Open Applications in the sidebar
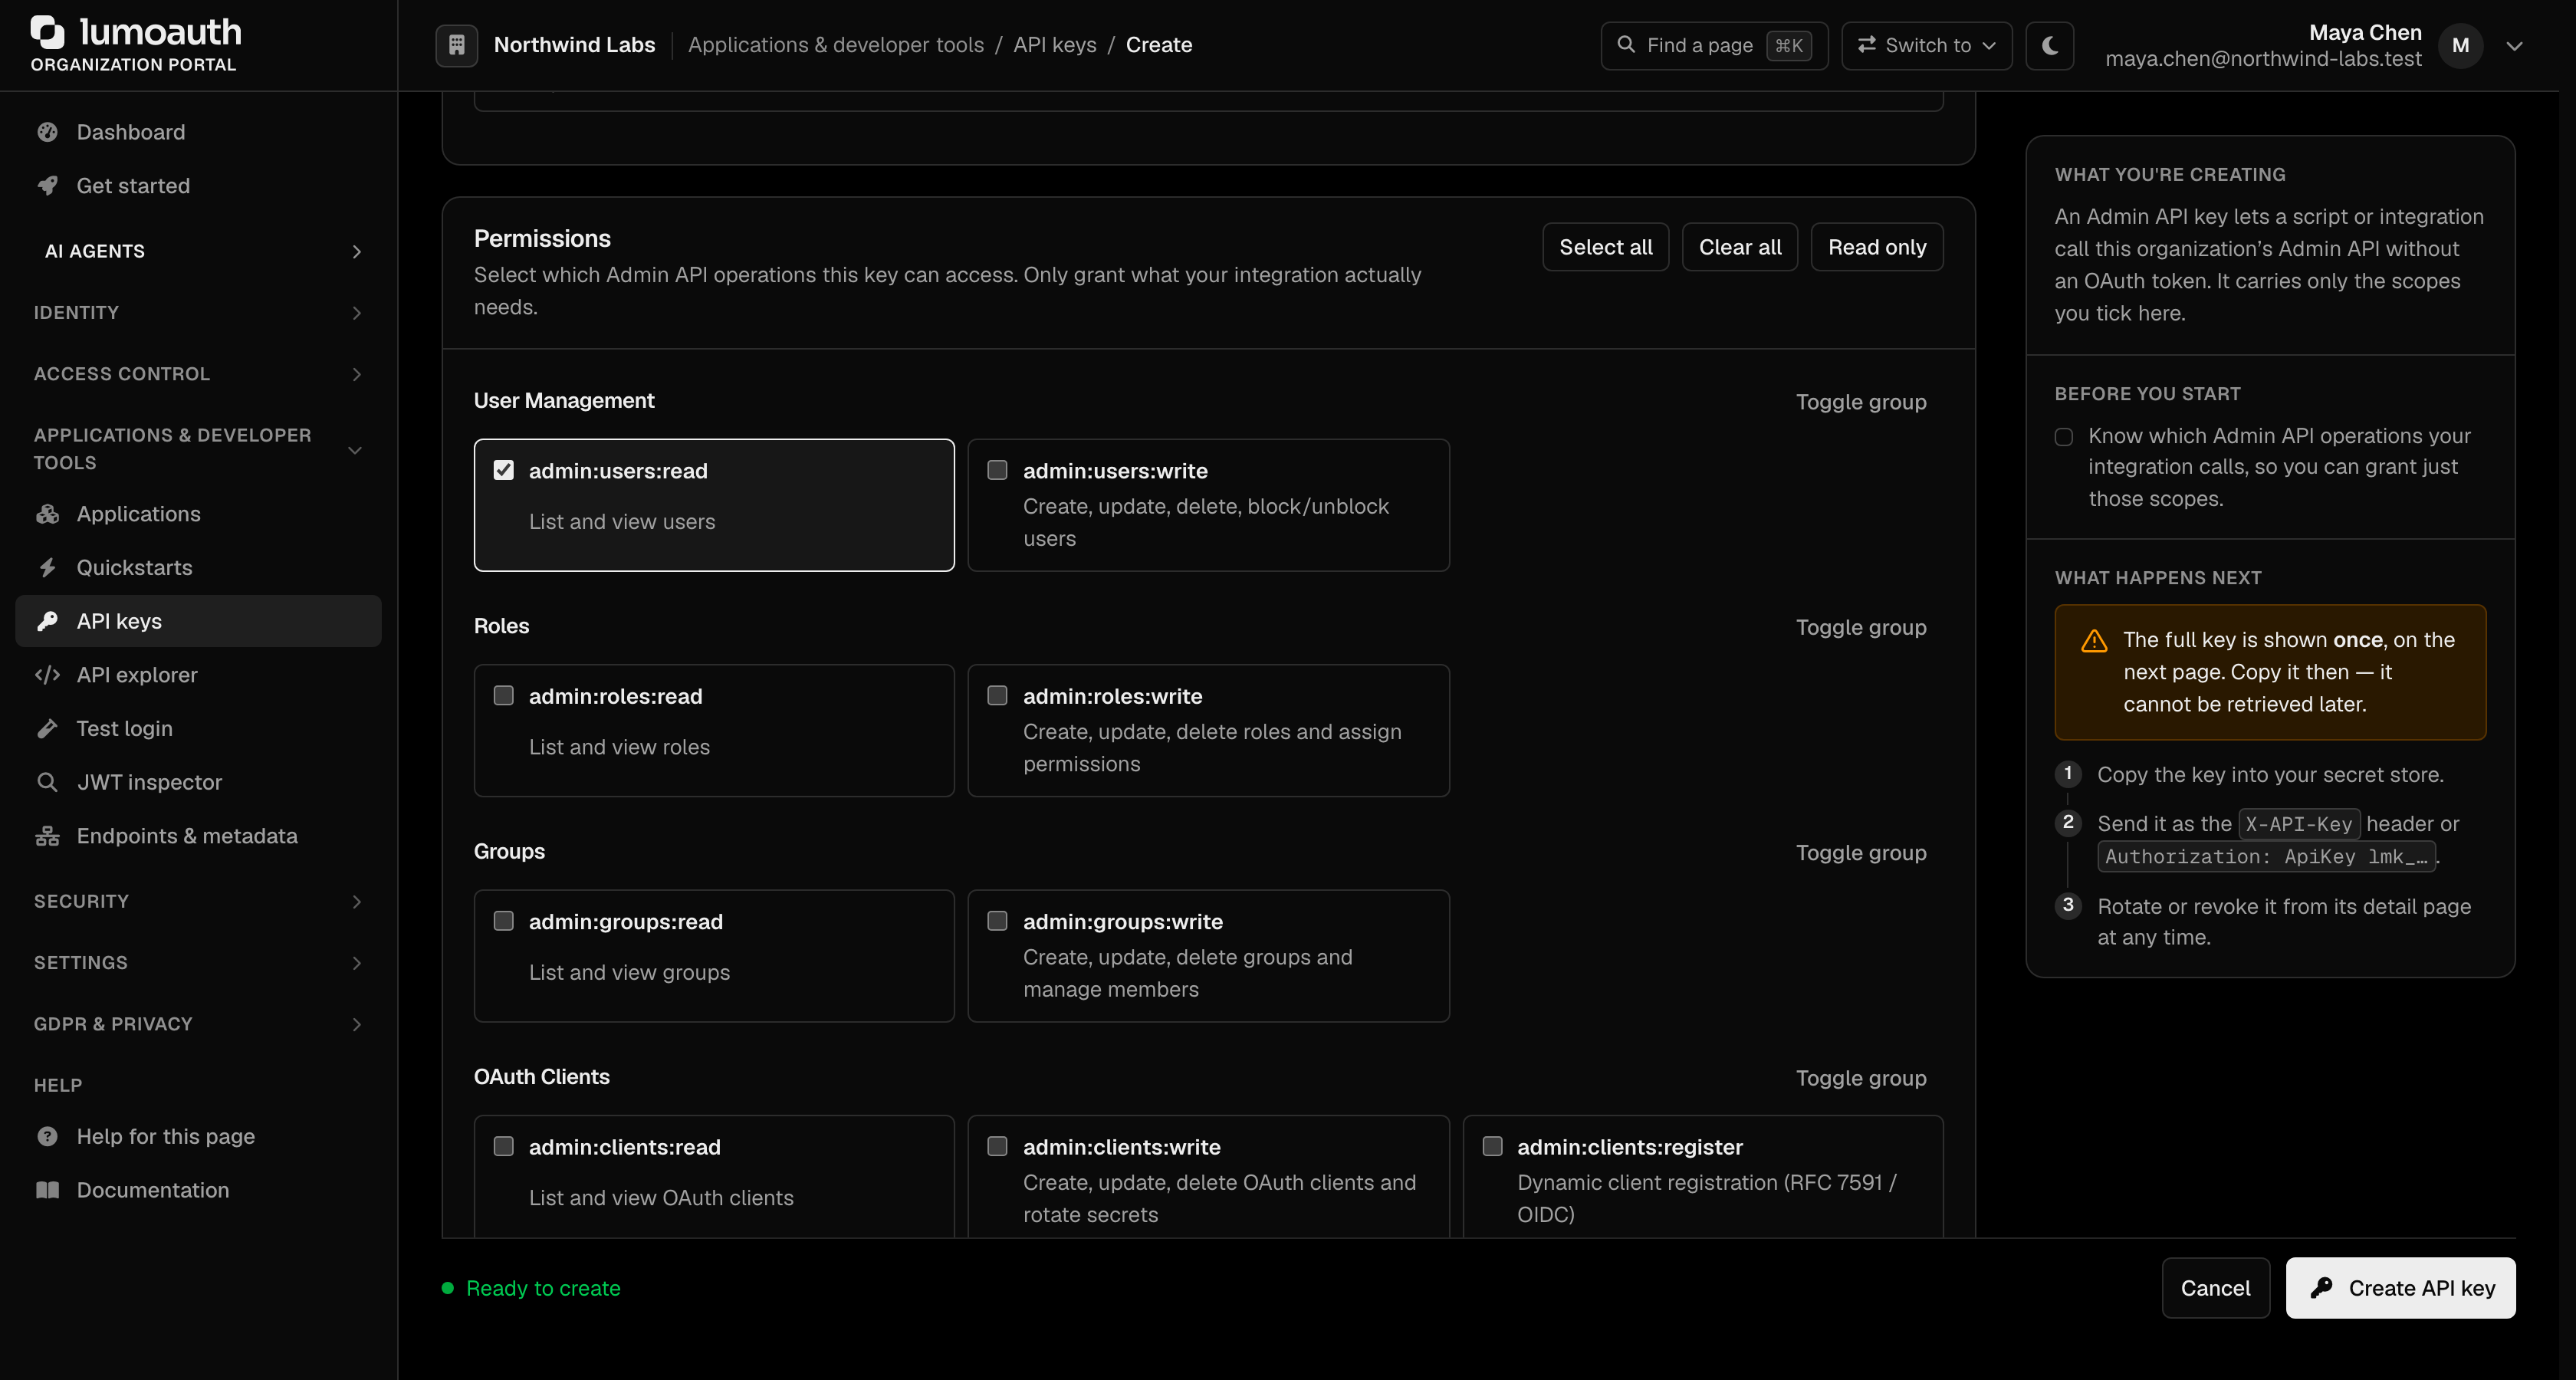 [x=198, y=514]
